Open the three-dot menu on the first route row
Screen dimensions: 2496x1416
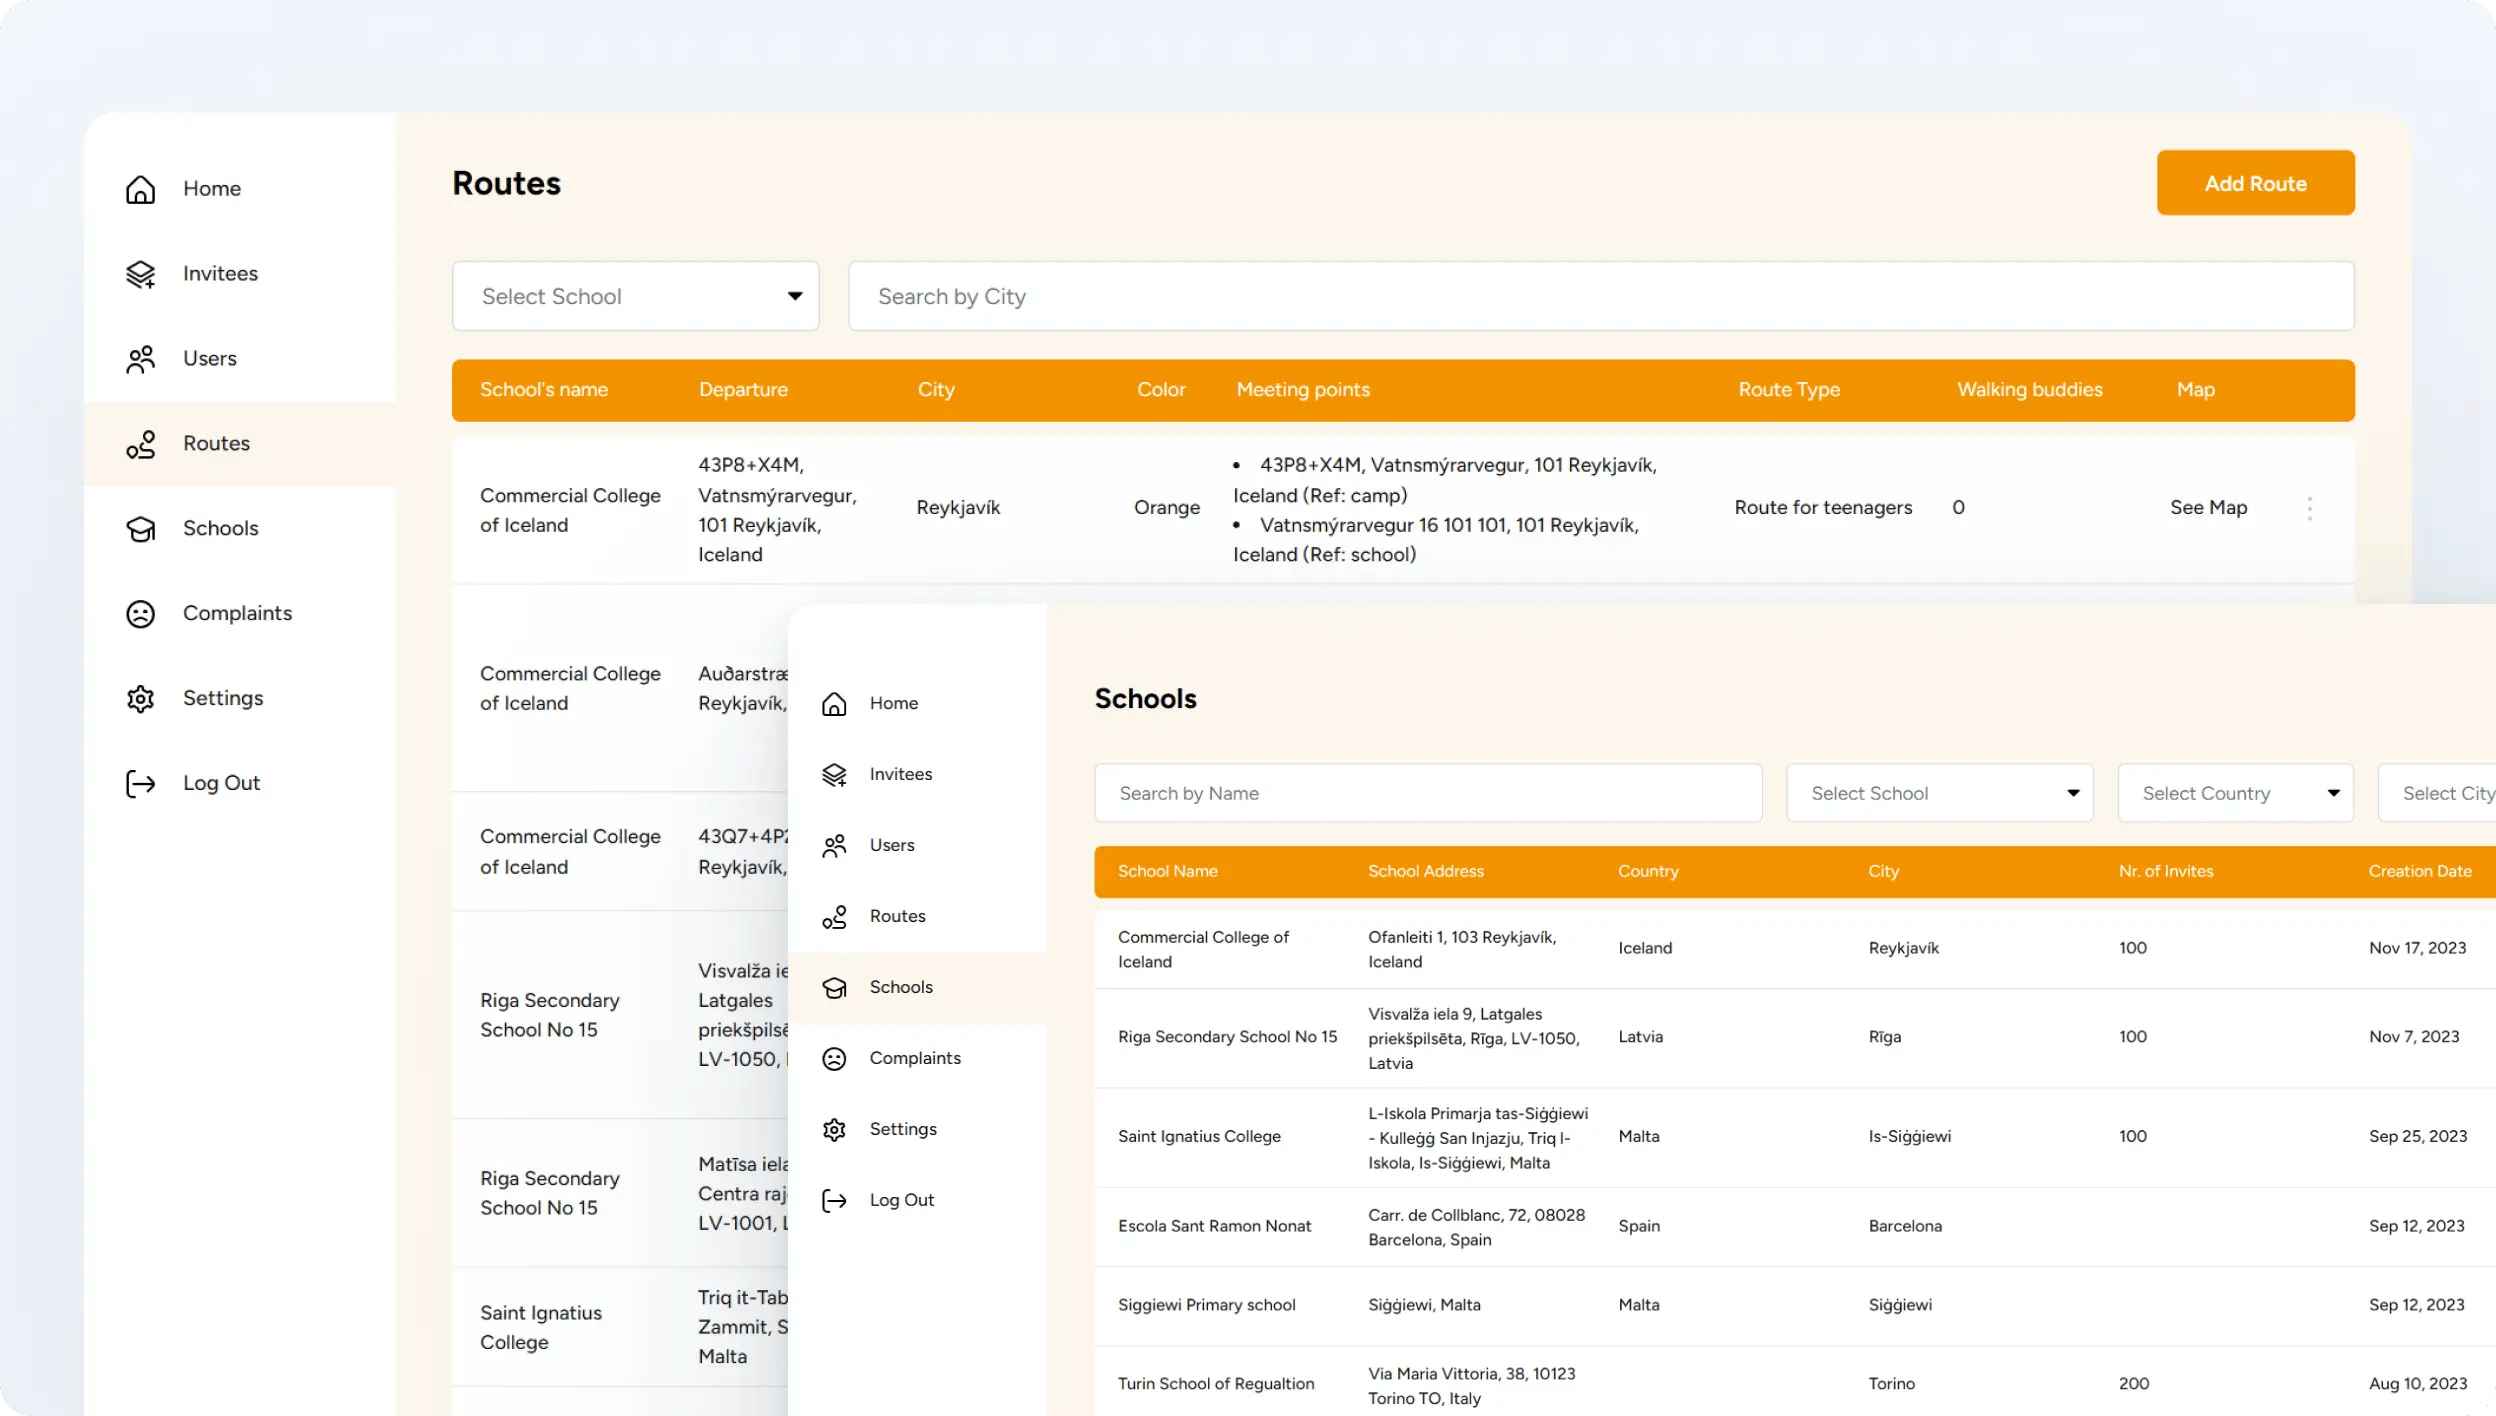tap(2309, 508)
